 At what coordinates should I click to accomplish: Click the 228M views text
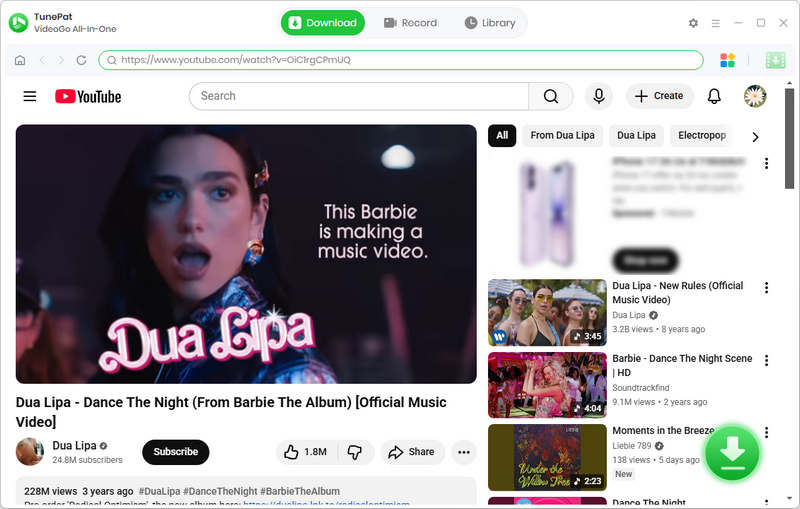[51, 491]
